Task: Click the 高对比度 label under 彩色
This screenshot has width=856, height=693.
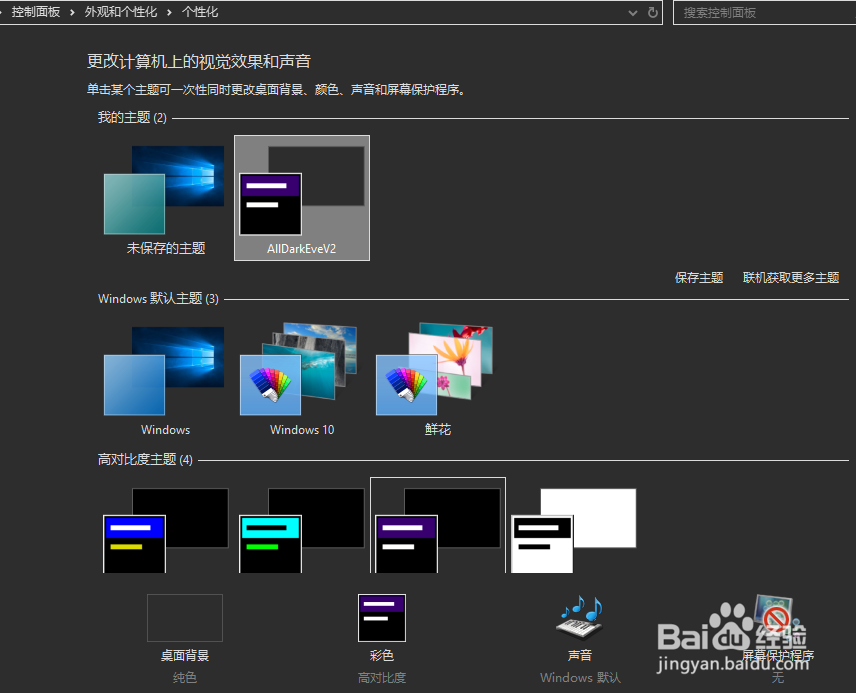Action: click(x=382, y=678)
